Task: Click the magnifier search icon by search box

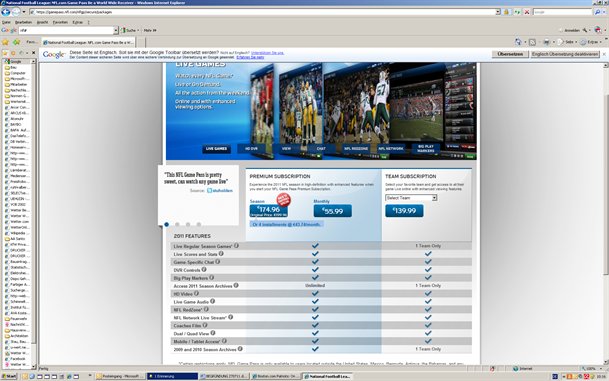Action: tap(597, 12)
